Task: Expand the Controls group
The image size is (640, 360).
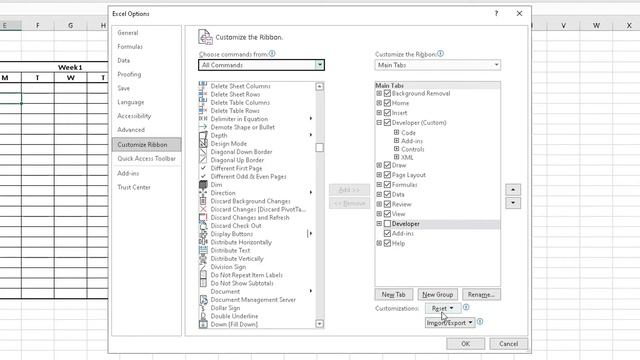Action: click(396, 149)
